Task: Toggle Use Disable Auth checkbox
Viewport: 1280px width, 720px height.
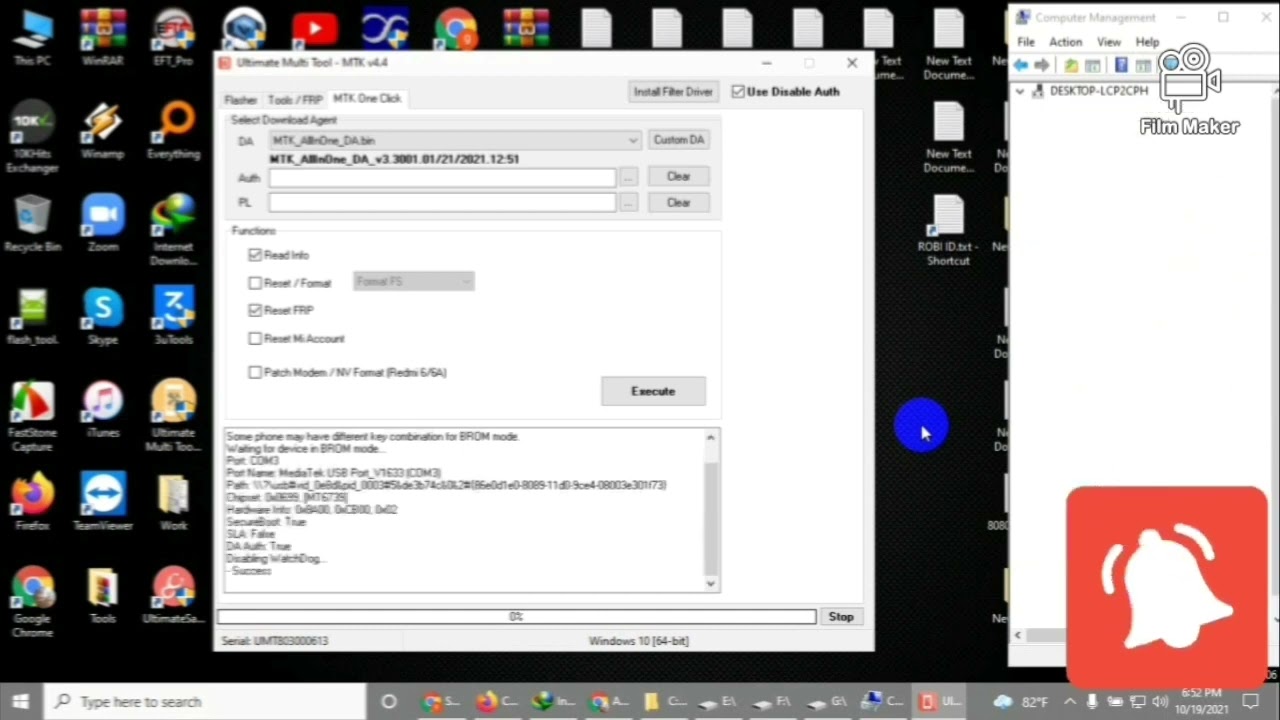Action: (738, 91)
